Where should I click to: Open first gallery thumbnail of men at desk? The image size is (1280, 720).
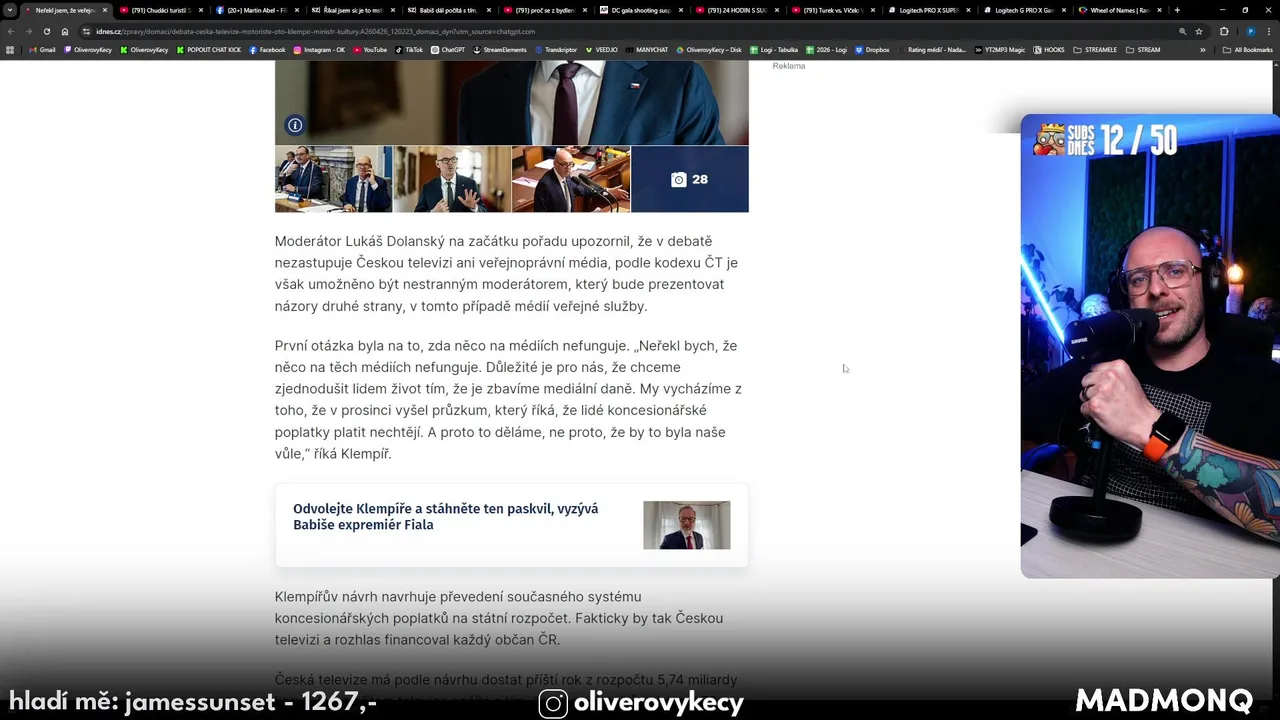pos(333,179)
